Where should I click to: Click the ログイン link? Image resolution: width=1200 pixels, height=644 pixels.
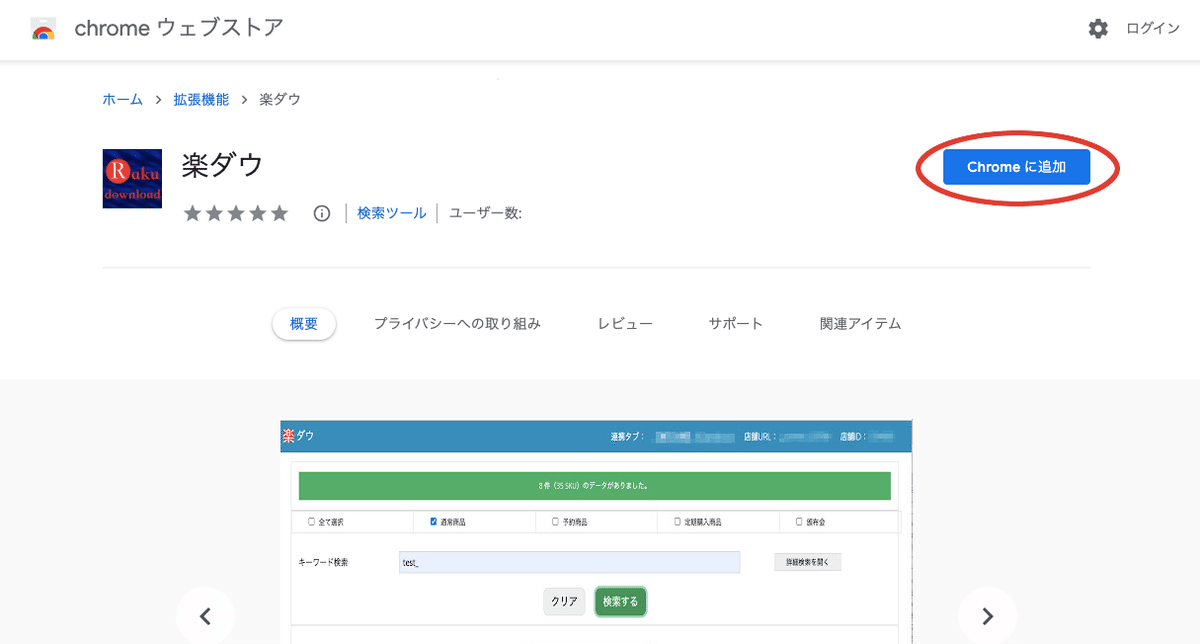click(1153, 29)
